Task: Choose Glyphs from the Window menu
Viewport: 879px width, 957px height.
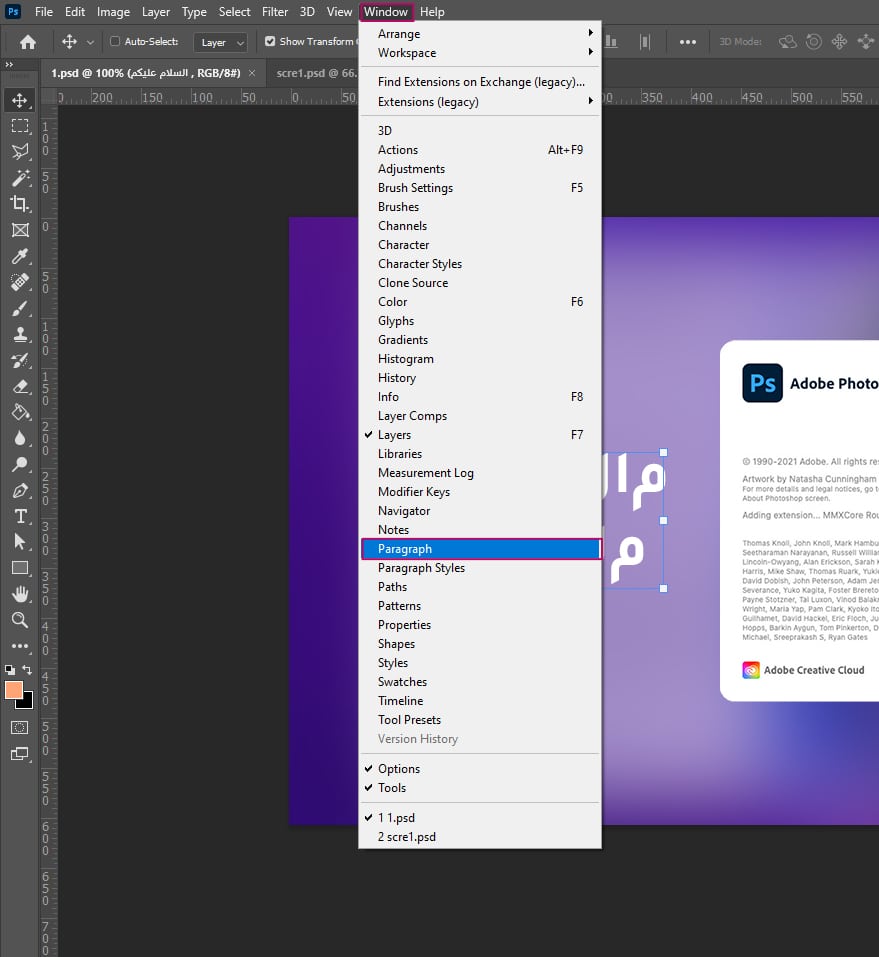Action: tap(480, 321)
